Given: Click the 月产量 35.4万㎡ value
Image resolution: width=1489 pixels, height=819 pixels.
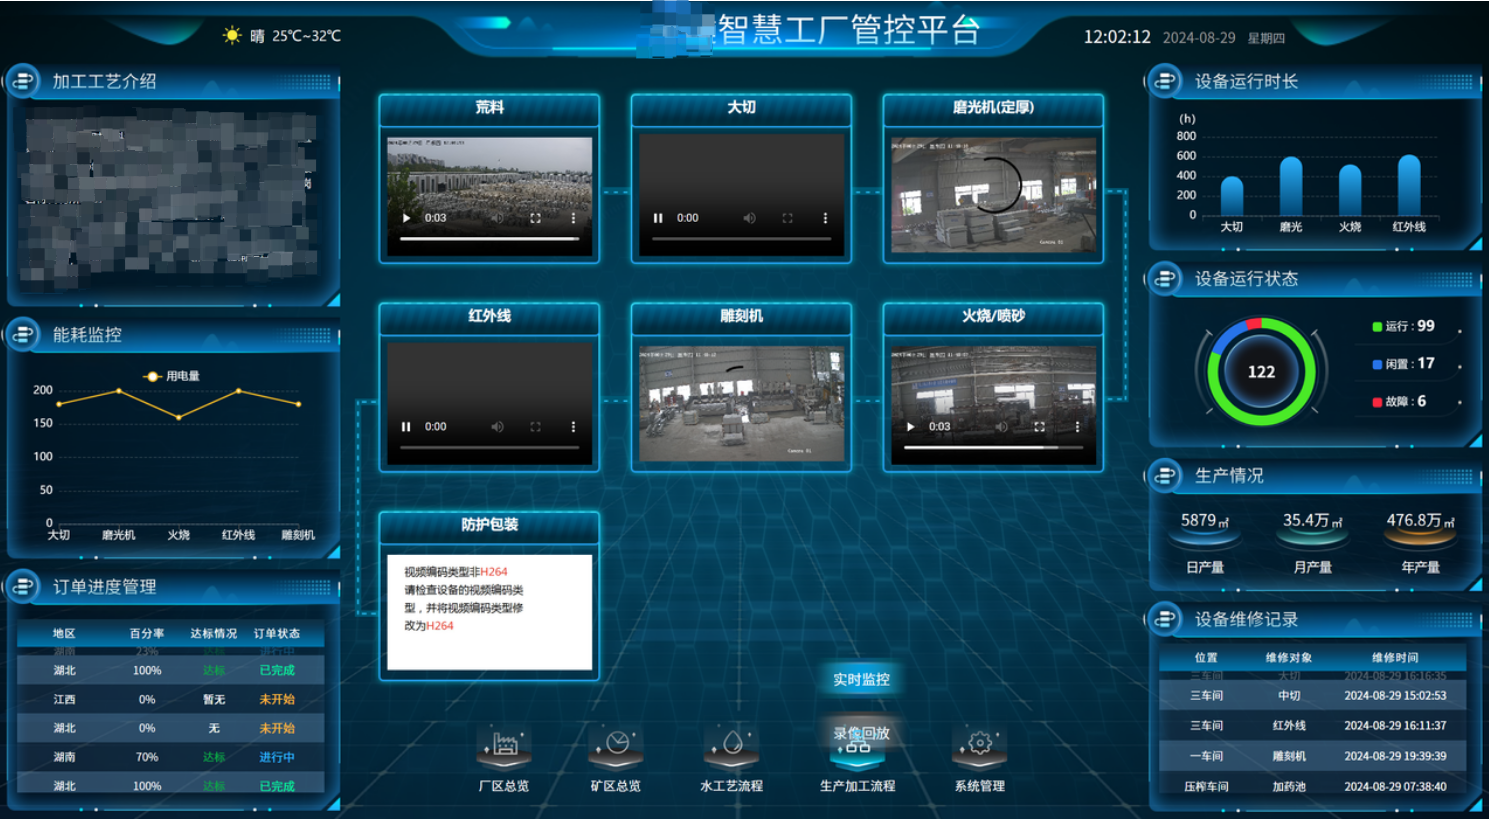Looking at the screenshot, I should point(1312,521).
